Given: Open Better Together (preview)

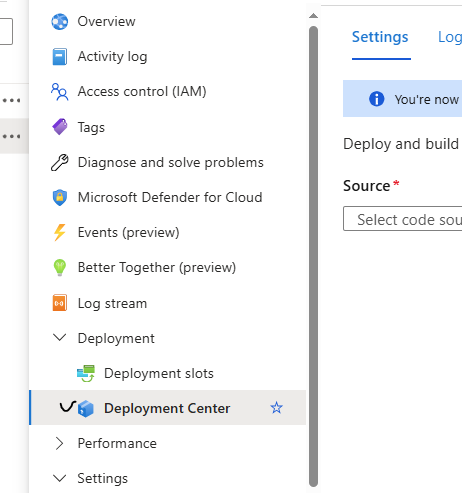Looking at the screenshot, I should coord(157,268).
